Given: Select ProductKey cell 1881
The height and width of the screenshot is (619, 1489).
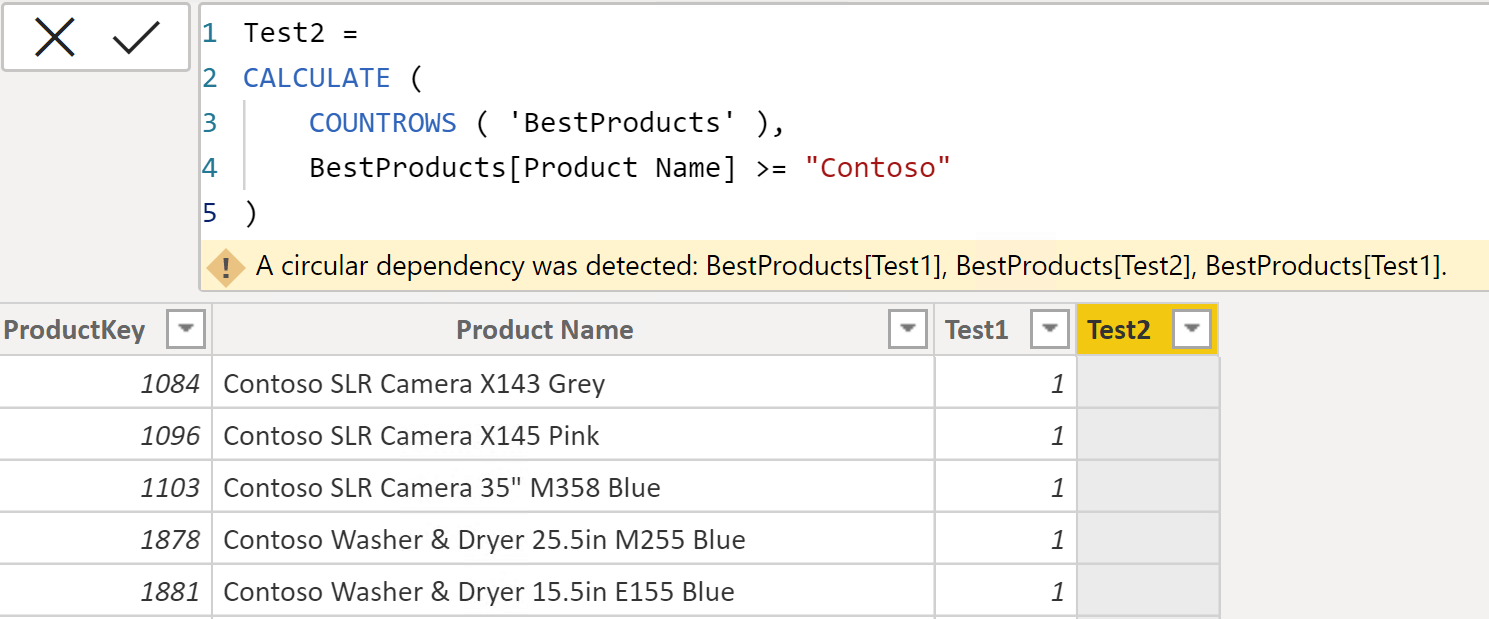Looking at the screenshot, I should 106,591.
